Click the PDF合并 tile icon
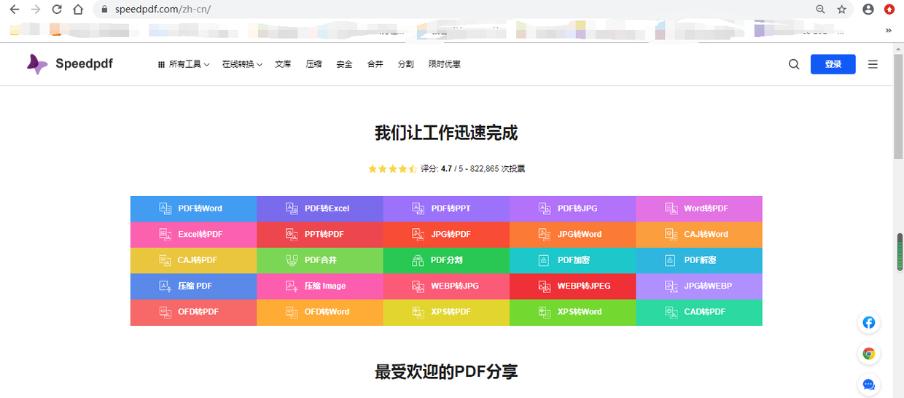Viewport: 904px width, 398px height. coord(292,260)
